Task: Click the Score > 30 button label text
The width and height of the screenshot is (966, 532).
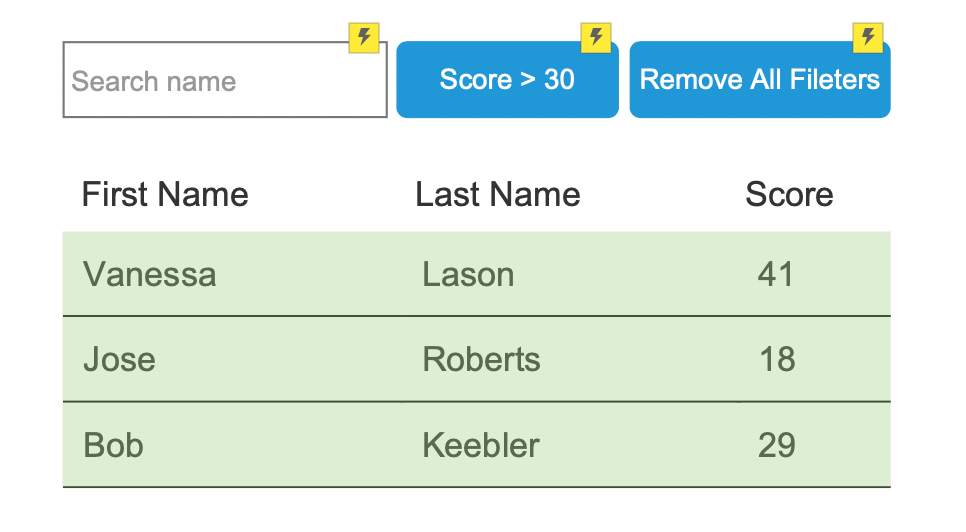Action: click(x=507, y=79)
